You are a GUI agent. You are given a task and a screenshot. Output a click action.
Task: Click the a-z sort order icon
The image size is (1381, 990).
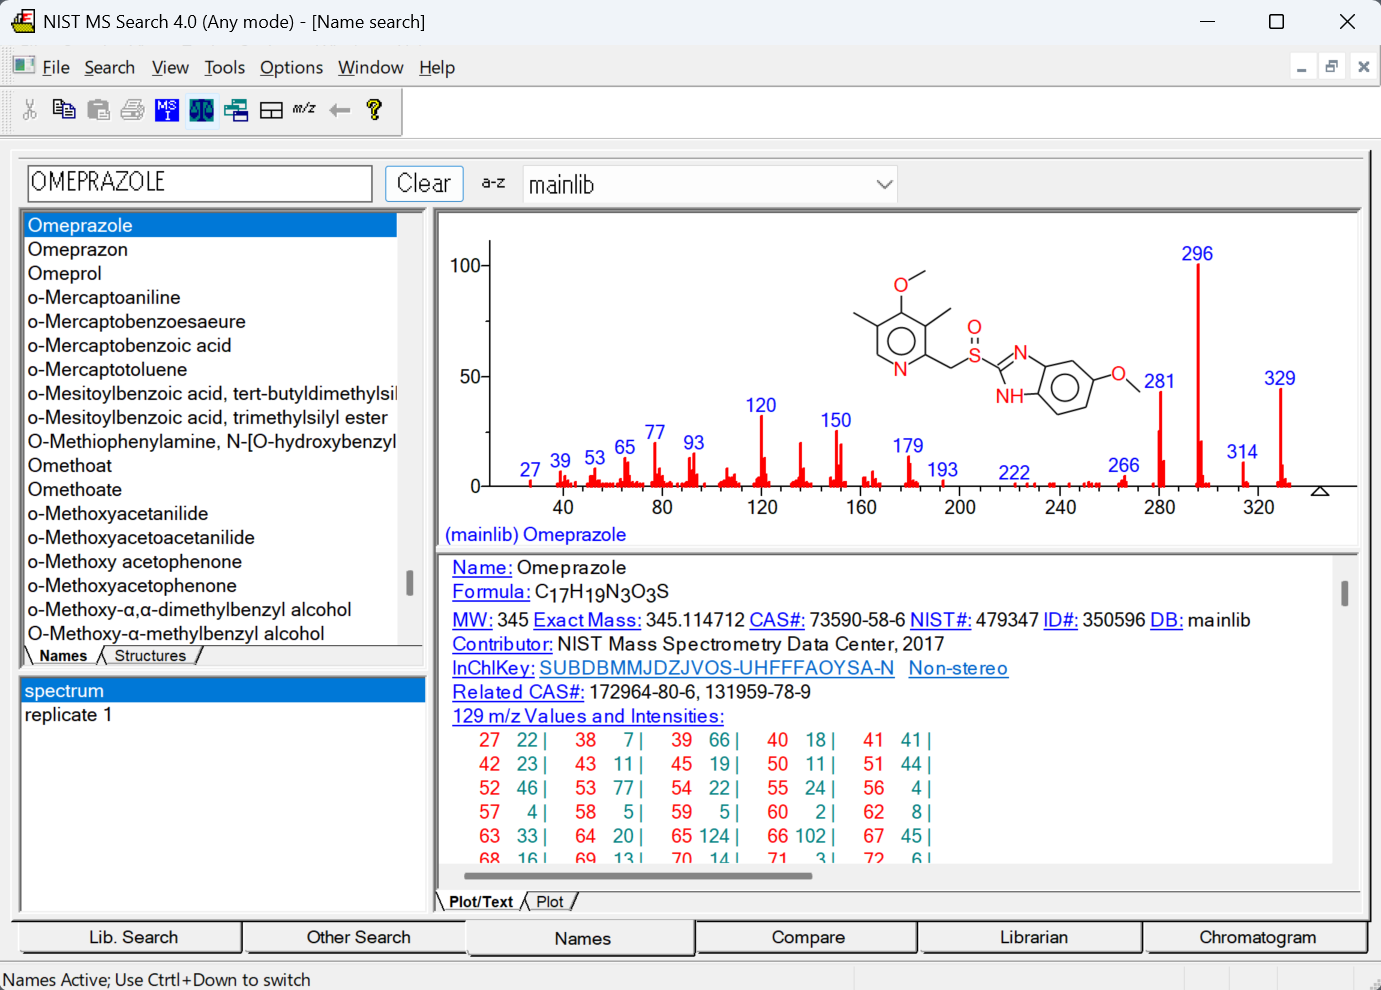tap(493, 183)
